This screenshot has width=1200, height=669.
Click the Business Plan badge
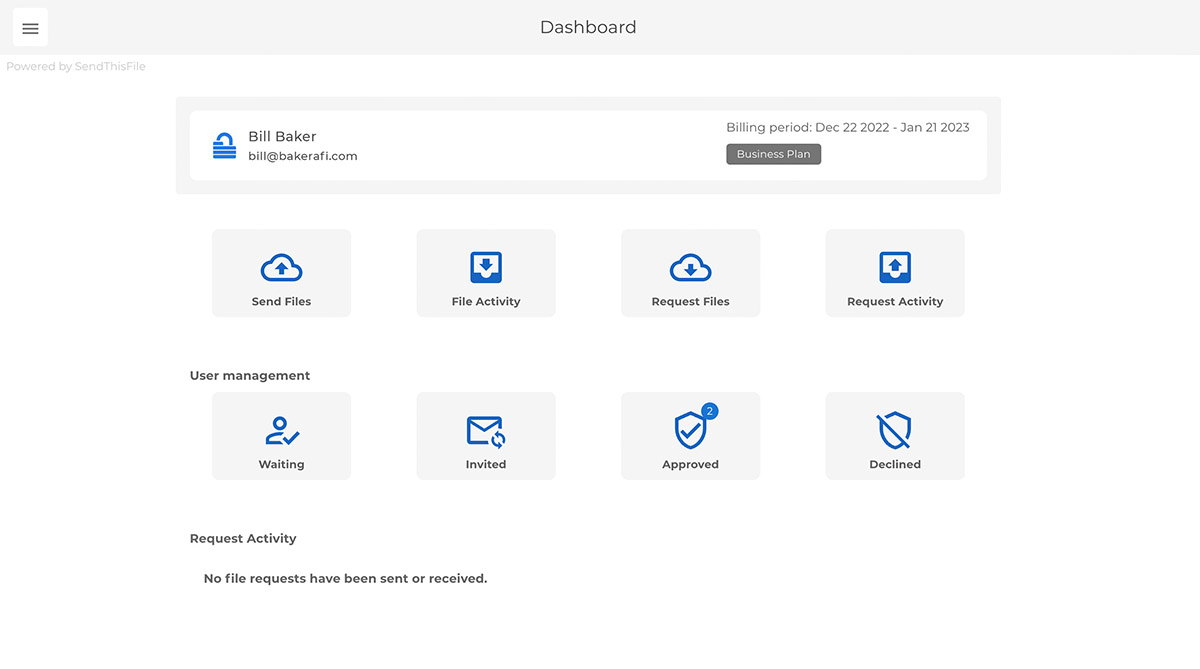(x=773, y=154)
